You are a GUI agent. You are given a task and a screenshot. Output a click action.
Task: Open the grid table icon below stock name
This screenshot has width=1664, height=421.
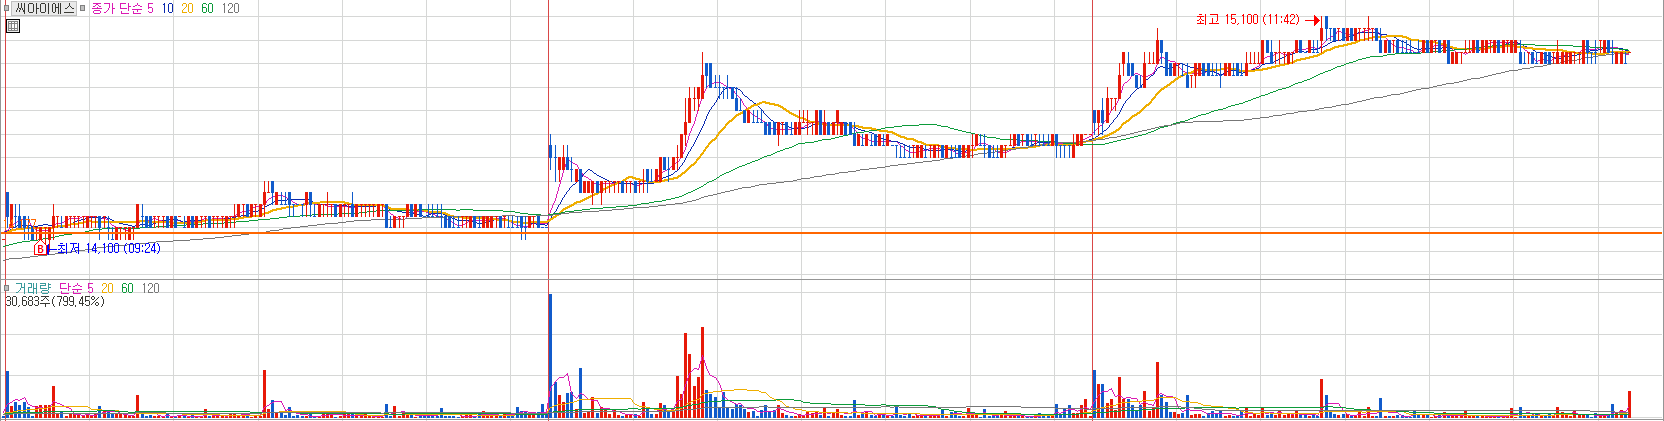tap(12, 26)
